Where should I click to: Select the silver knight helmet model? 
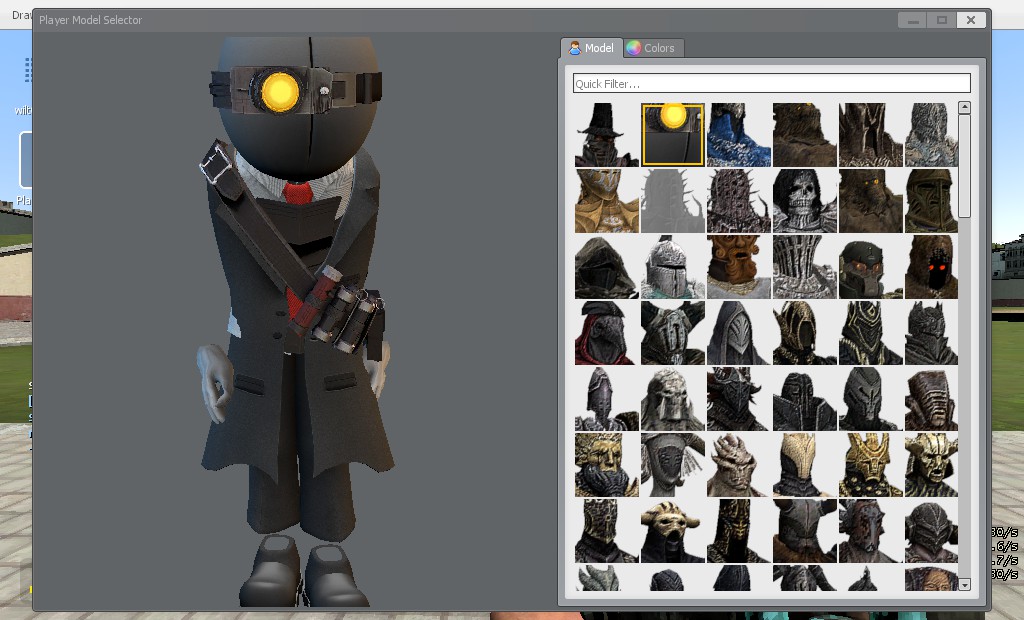[673, 267]
